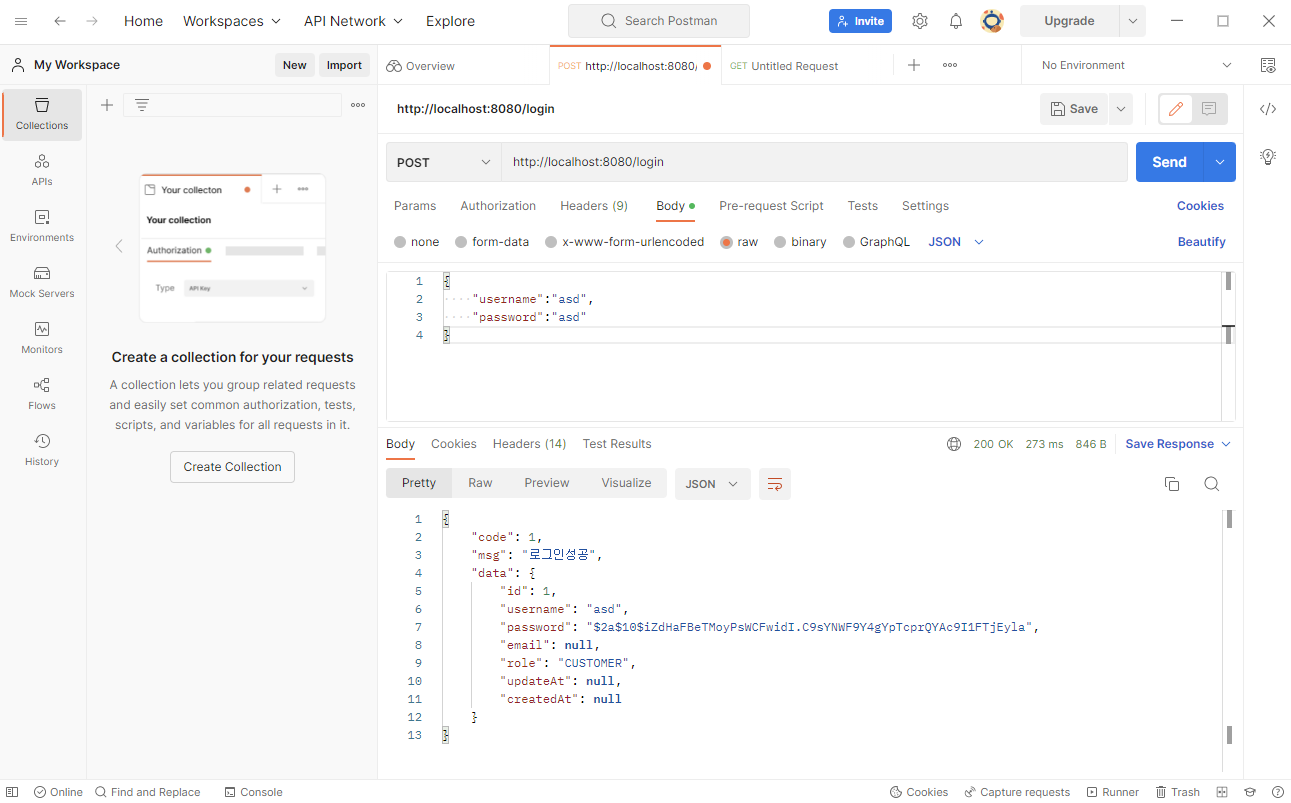Screen dimensions: 1291x803
Task: Select the raw body type
Action: point(738,241)
